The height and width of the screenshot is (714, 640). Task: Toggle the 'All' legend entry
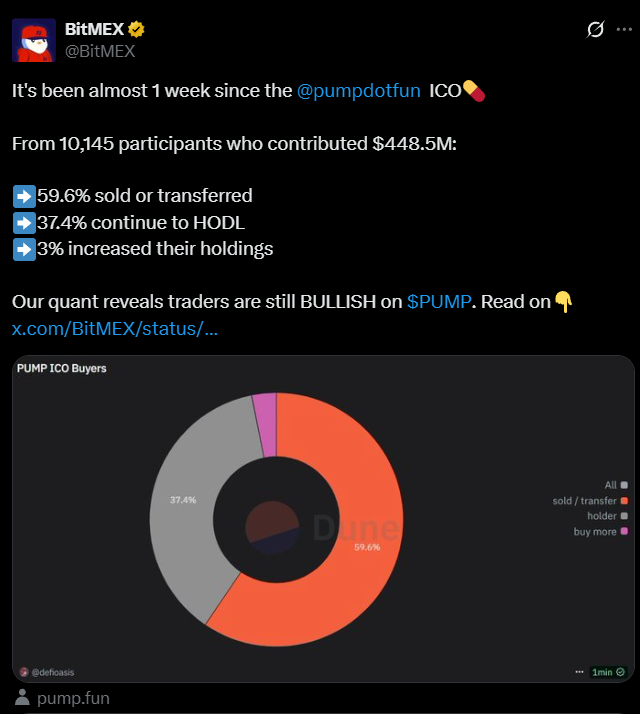coord(616,485)
